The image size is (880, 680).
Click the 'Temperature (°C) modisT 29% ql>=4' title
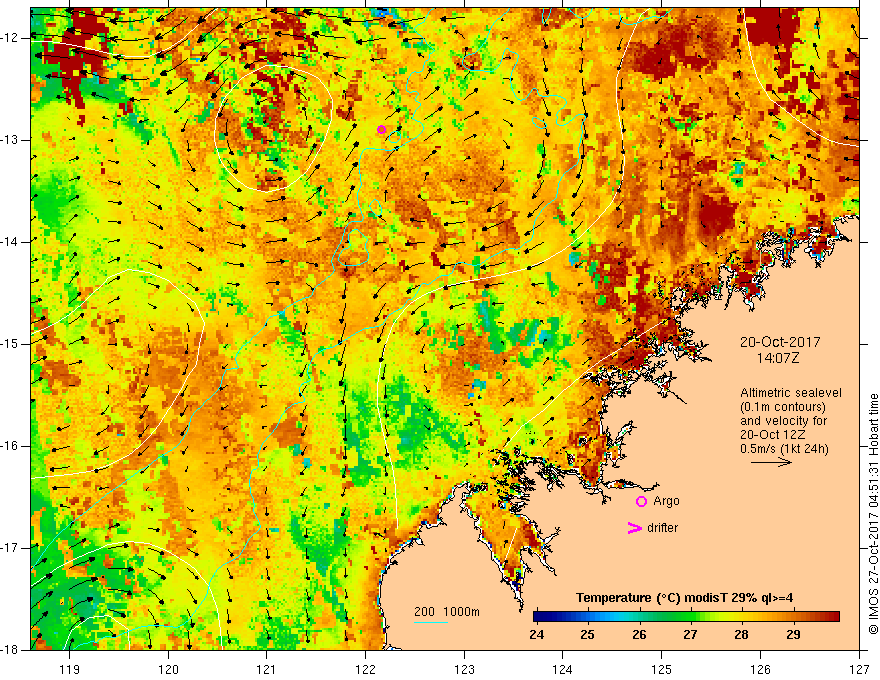point(685,598)
